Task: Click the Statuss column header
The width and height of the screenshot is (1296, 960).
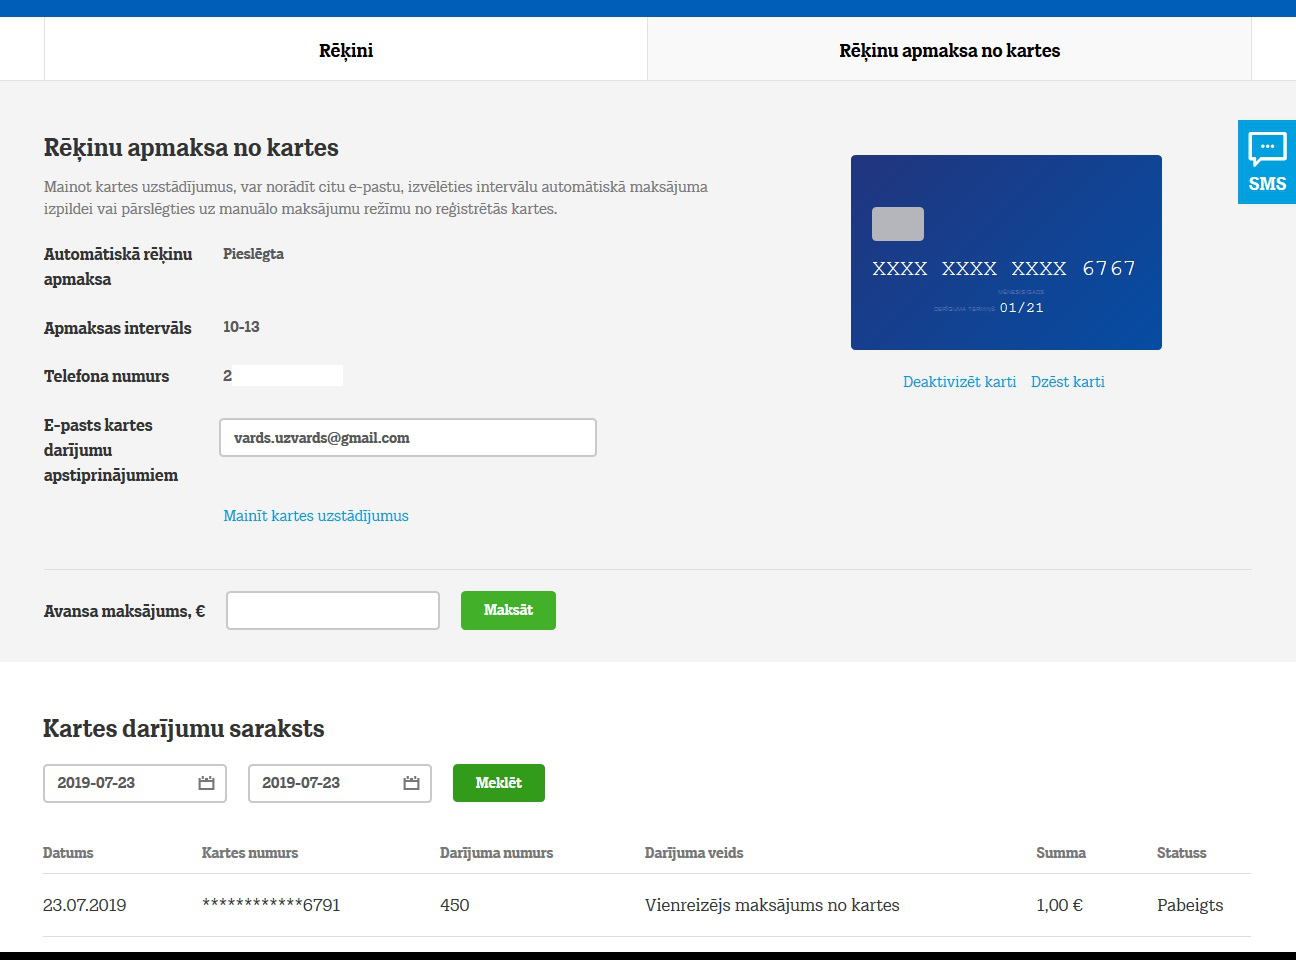Action: [1181, 853]
